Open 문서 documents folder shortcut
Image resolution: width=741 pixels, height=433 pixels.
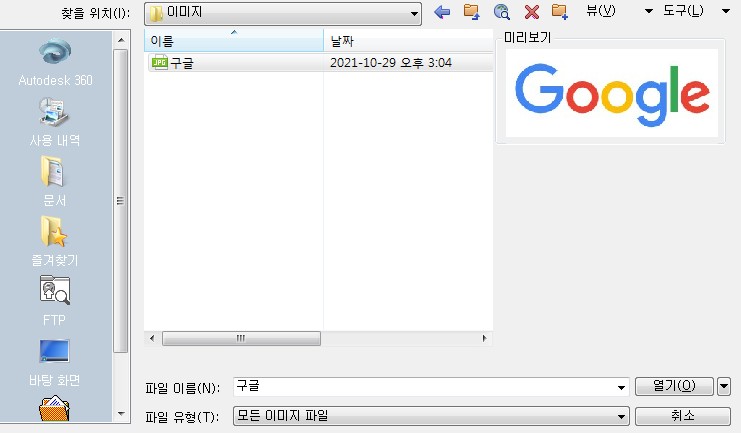point(54,182)
